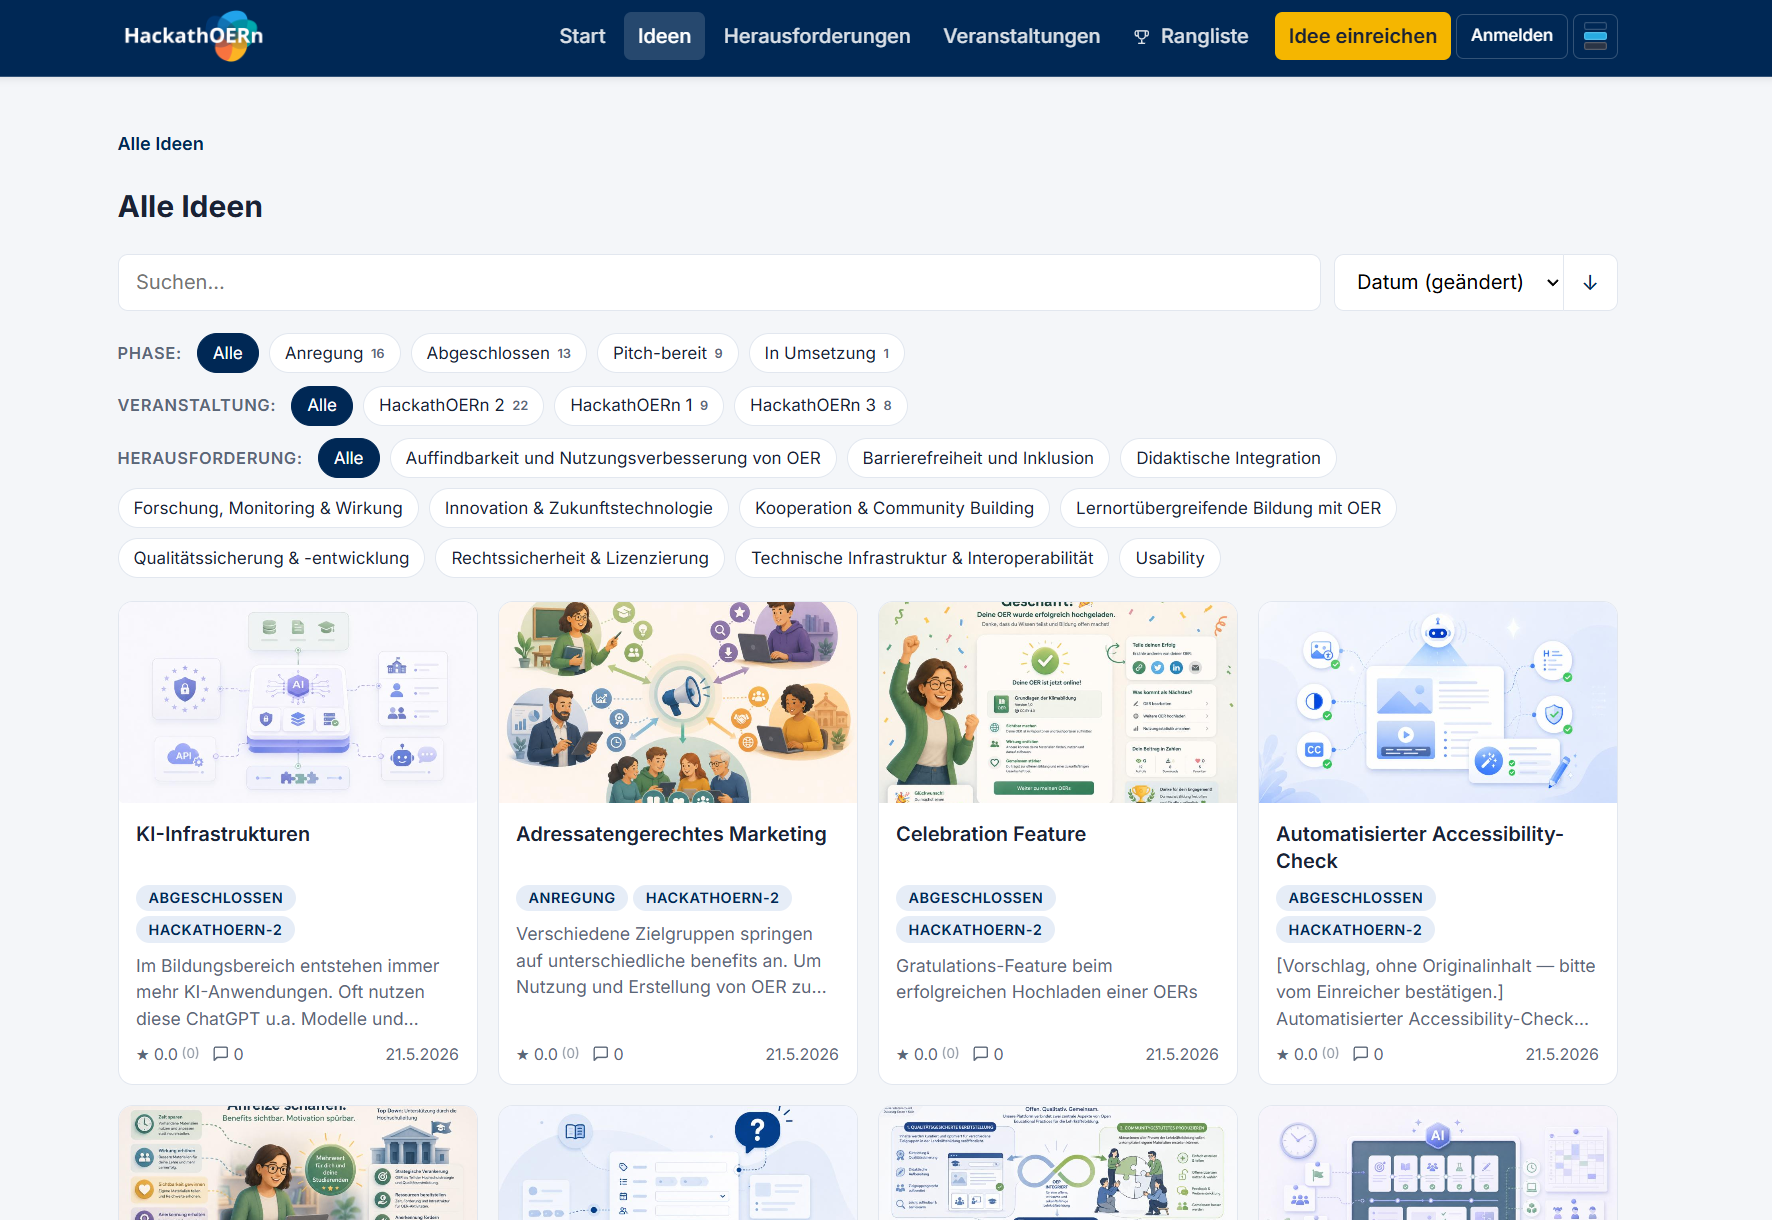
Task: Filter by Didaktische Integration challenge
Action: [1228, 458]
